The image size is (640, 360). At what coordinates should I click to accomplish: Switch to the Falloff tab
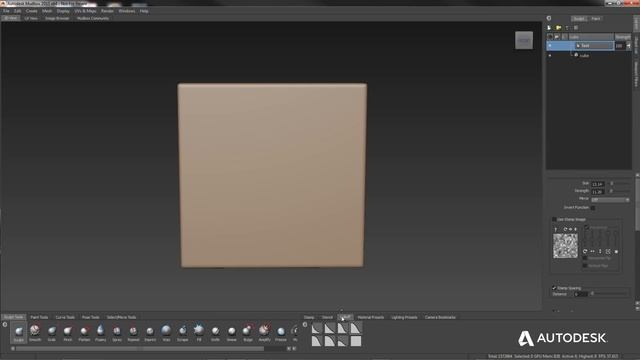pyautogui.click(x=345, y=317)
